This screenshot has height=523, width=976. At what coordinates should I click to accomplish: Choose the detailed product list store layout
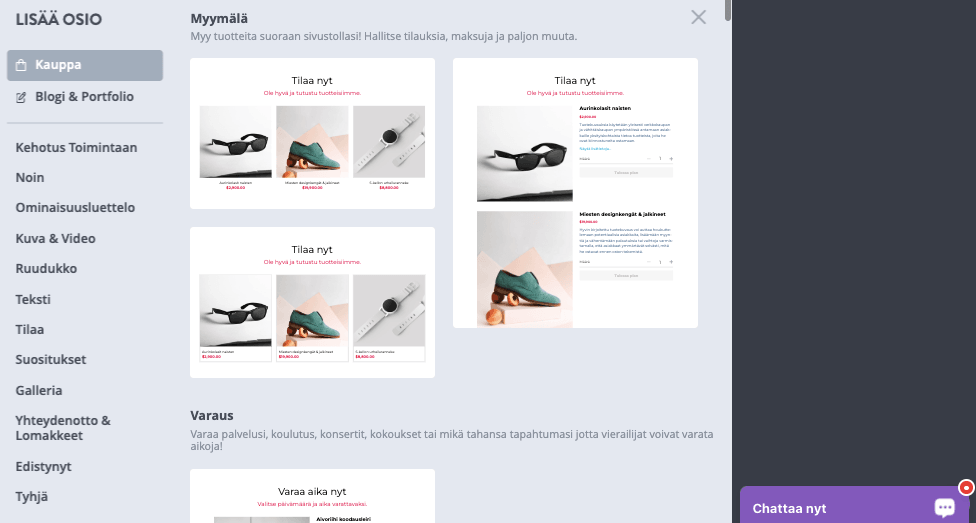point(575,193)
